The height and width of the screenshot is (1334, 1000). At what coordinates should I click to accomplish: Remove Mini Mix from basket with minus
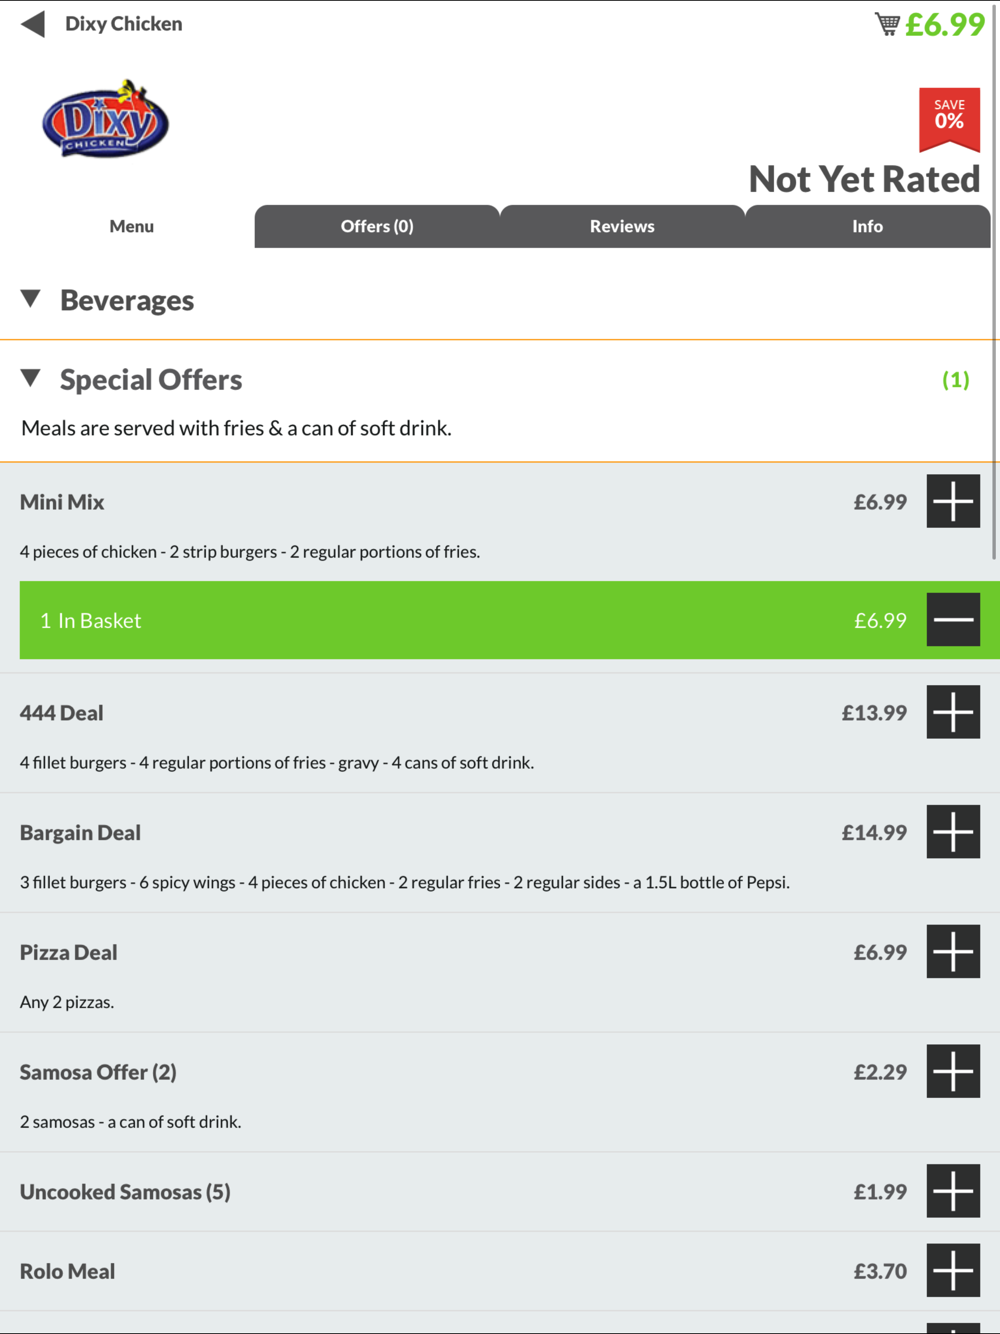click(x=953, y=620)
